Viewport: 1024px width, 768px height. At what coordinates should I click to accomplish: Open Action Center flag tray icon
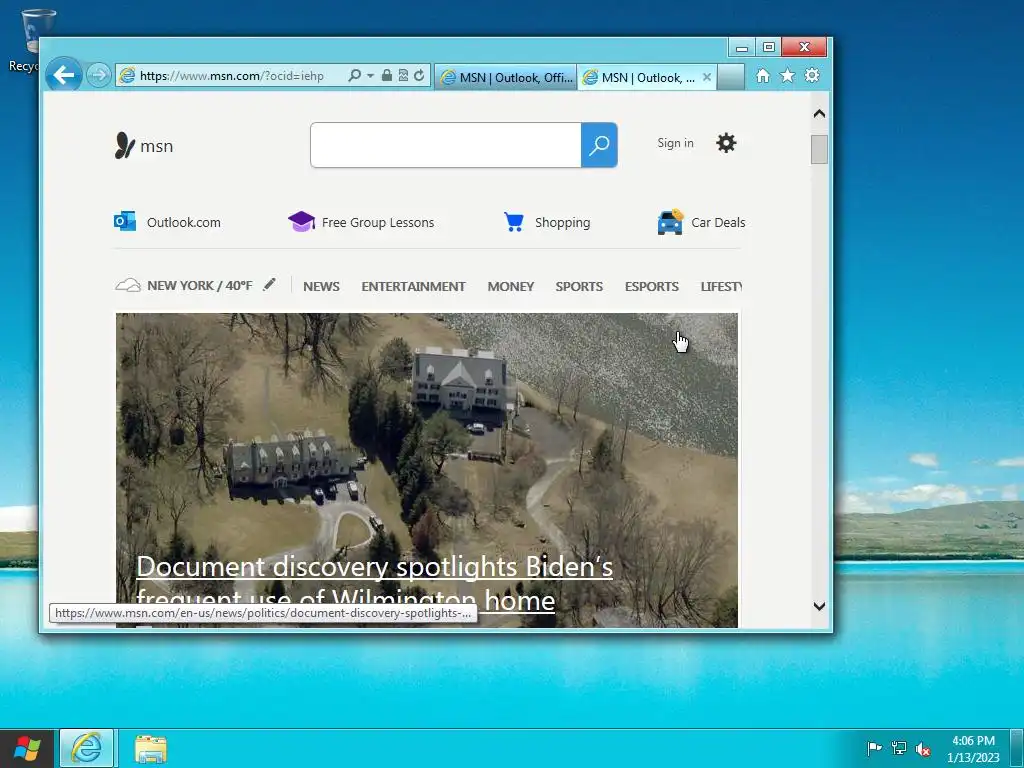coord(874,748)
